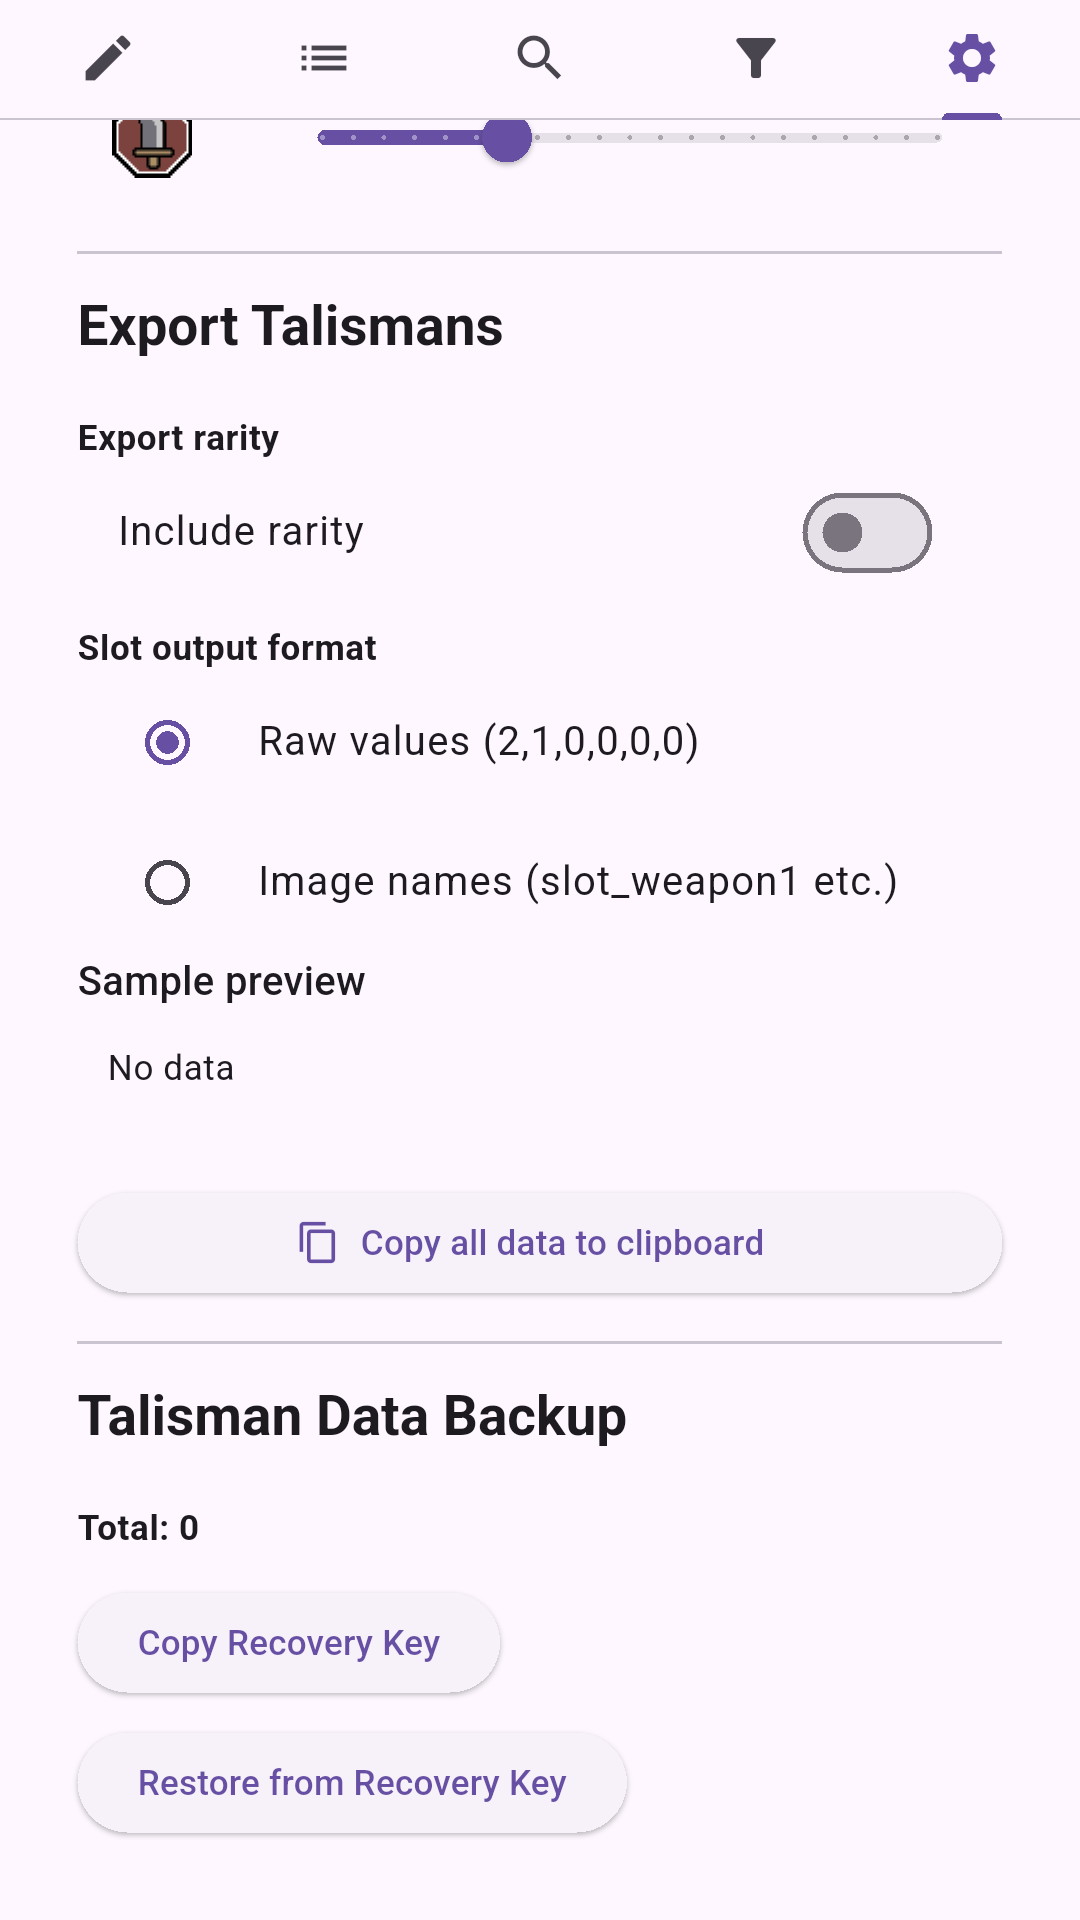Select the gear settings tab
The height and width of the screenshot is (1920, 1080).
(x=972, y=58)
